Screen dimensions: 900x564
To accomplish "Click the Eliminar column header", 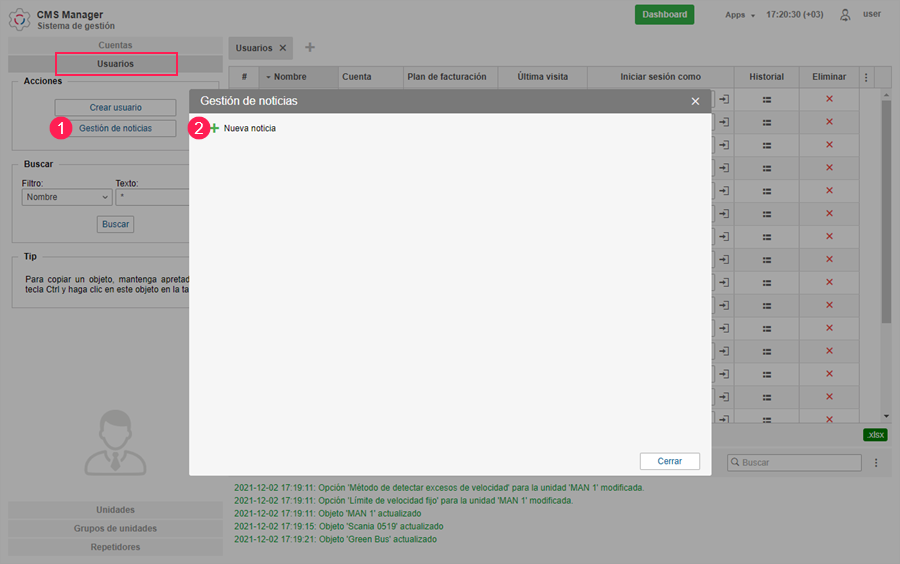I will [829, 77].
